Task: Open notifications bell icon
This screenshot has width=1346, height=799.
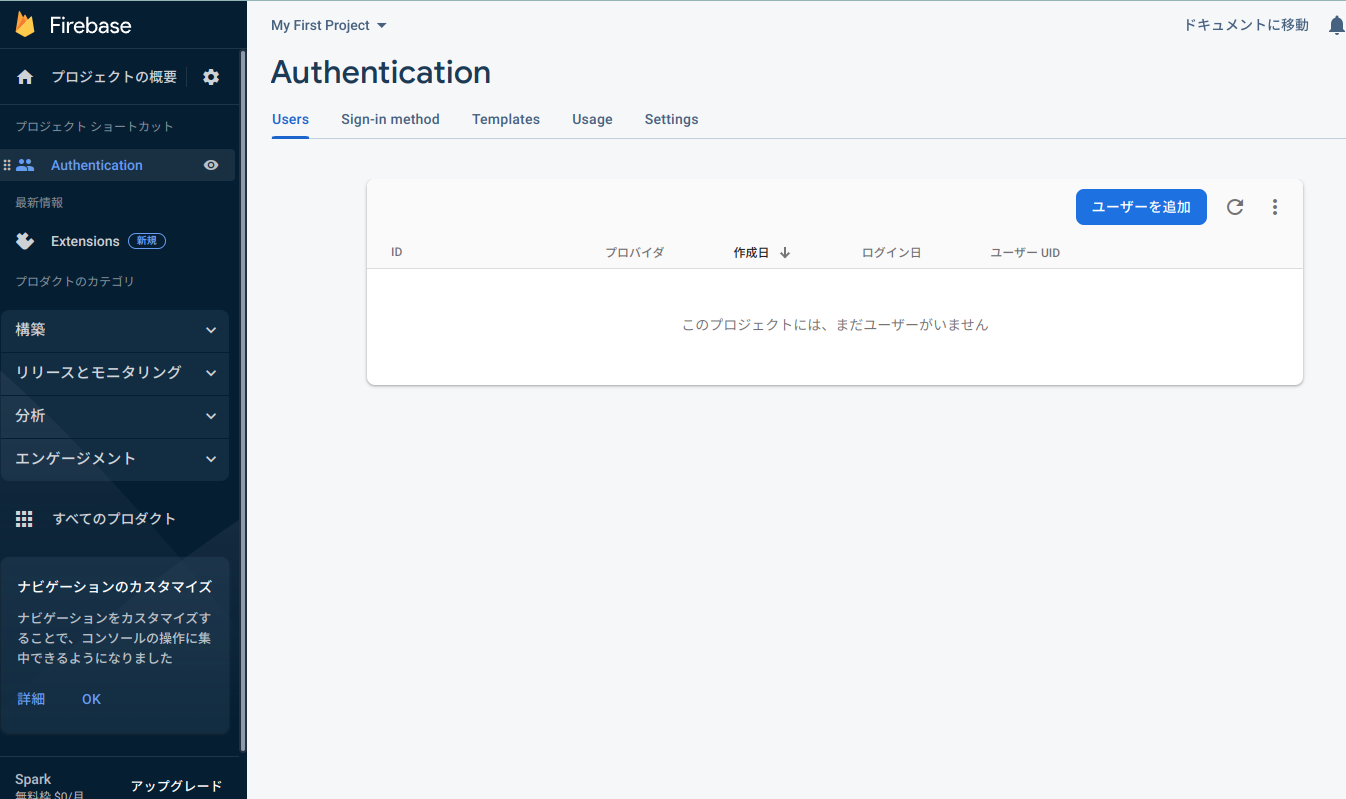Action: pyautogui.click(x=1336, y=26)
